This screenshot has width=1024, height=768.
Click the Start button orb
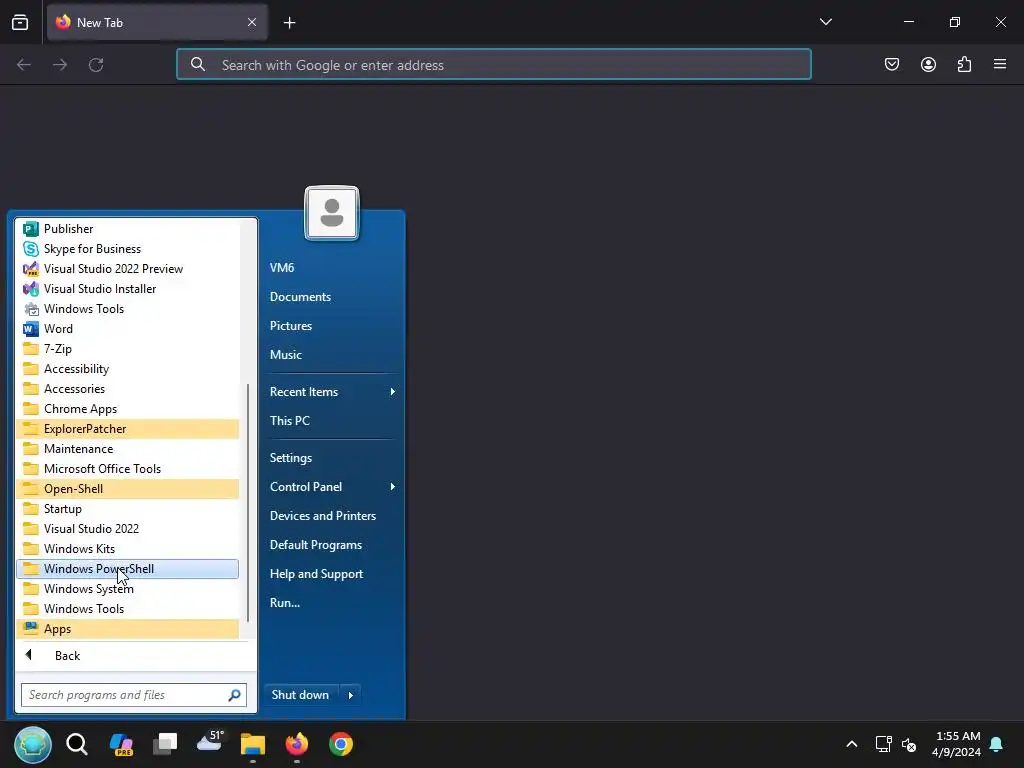pyautogui.click(x=33, y=744)
